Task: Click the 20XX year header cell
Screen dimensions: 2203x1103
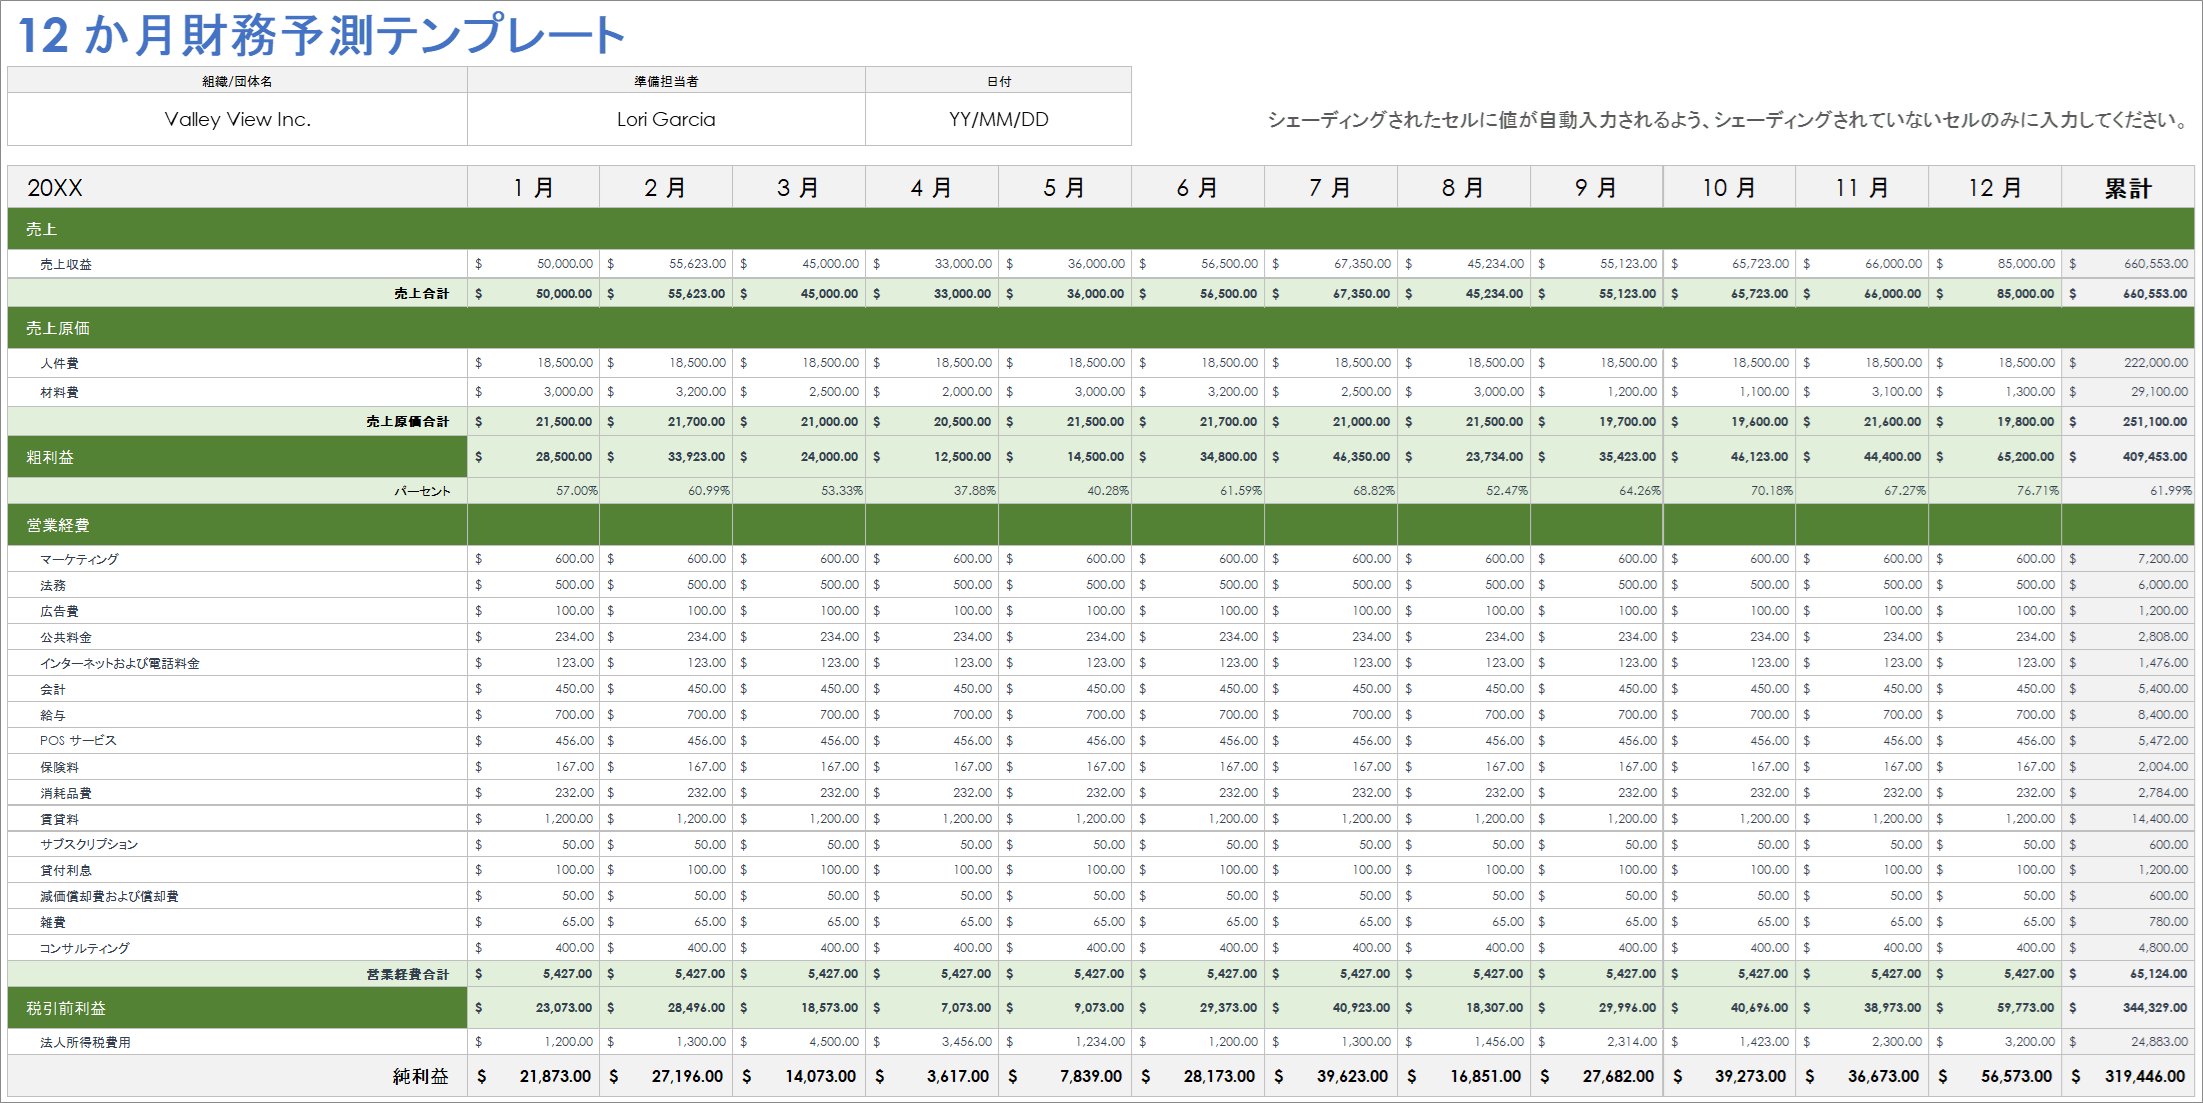Action: [237, 187]
